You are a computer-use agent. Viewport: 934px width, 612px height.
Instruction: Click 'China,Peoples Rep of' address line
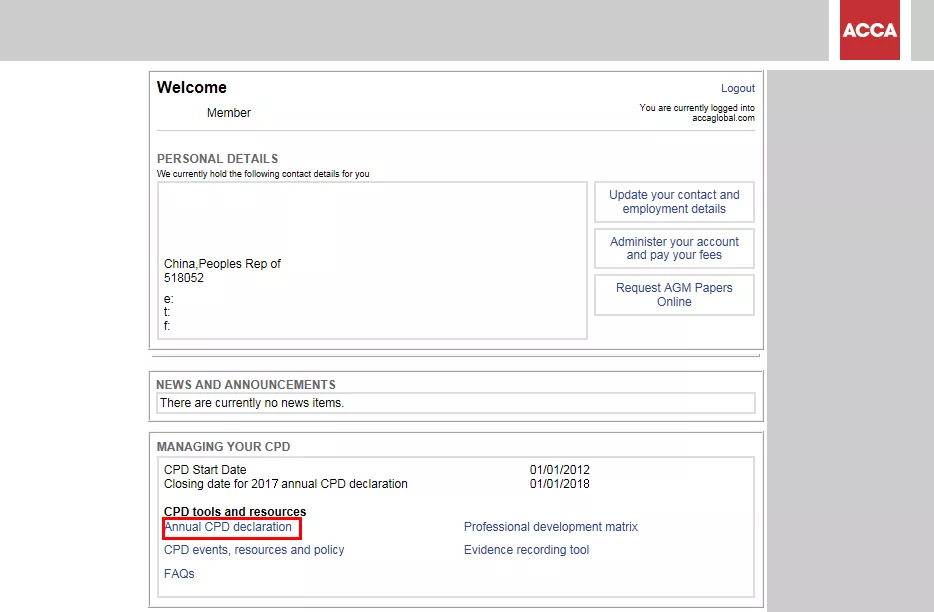222,263
